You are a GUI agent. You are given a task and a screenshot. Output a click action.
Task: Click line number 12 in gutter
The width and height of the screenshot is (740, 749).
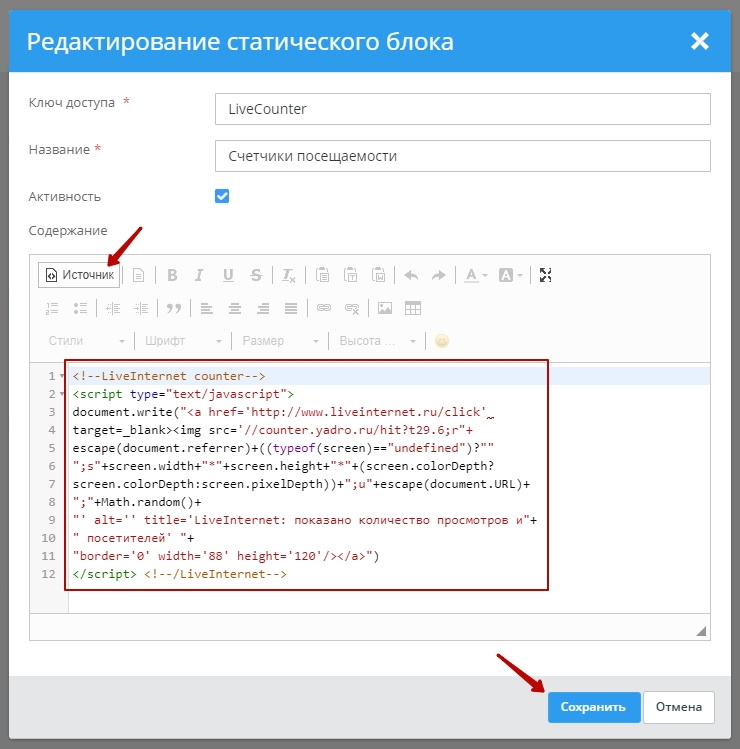coord(48,574)
